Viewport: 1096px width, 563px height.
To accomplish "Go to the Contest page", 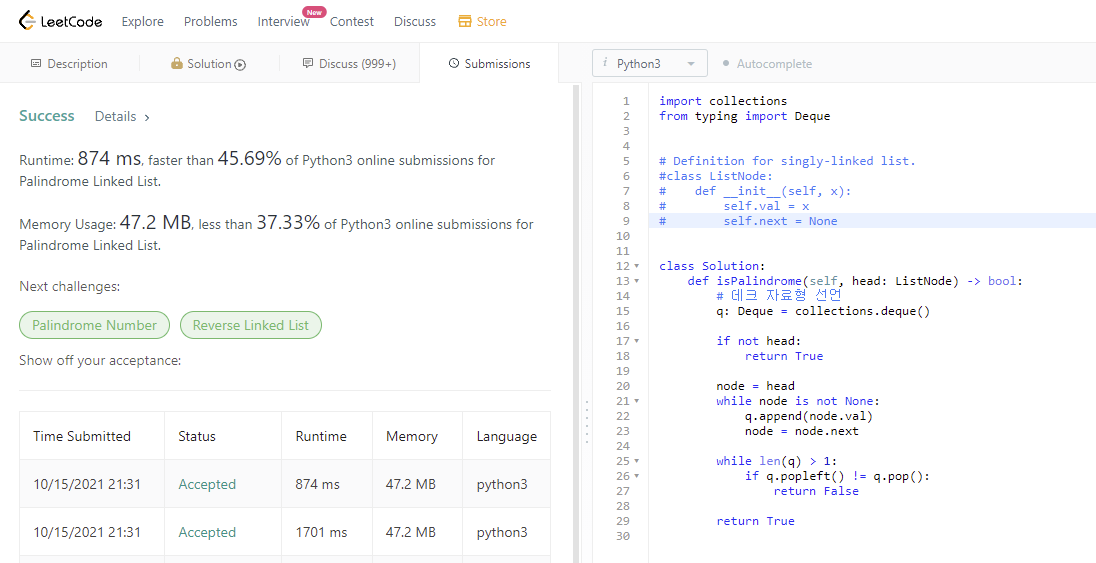I will (352, 22).
